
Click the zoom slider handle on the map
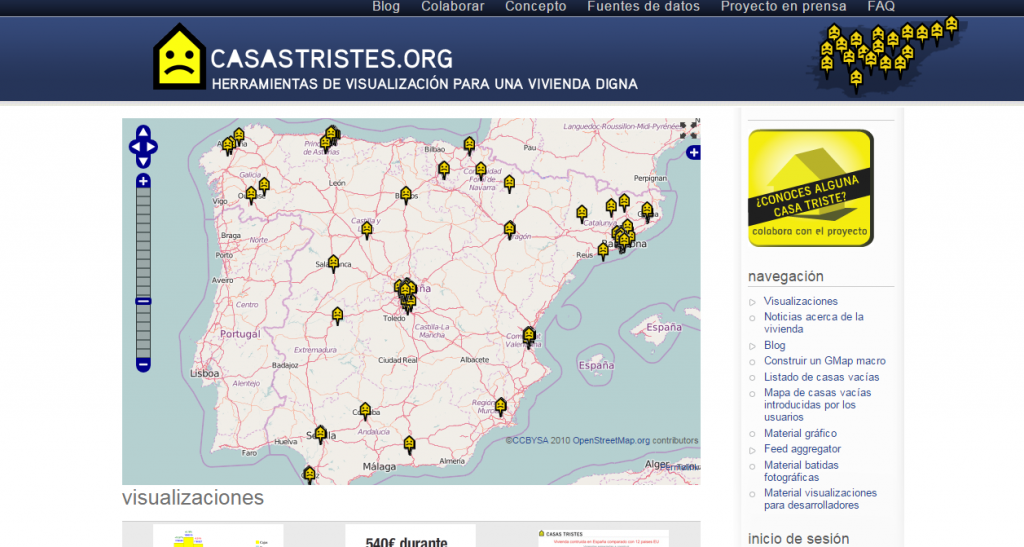tap(143, 301)
